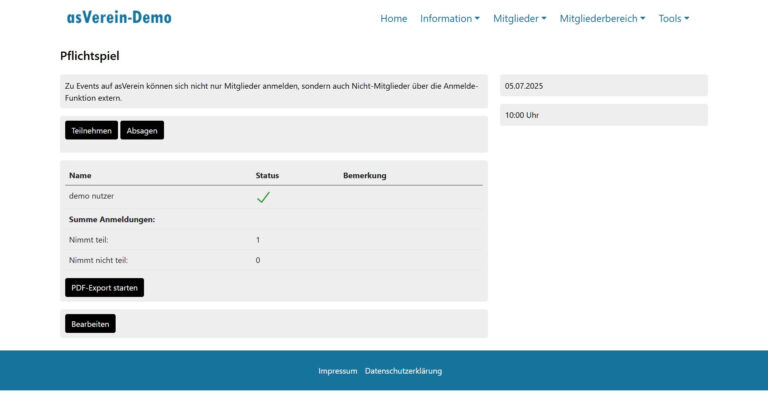Image resolution: width=768 pixels, height=396 pixels.
Task: Click the 'Nimmt teil:' row label
Action: point(89,240)
